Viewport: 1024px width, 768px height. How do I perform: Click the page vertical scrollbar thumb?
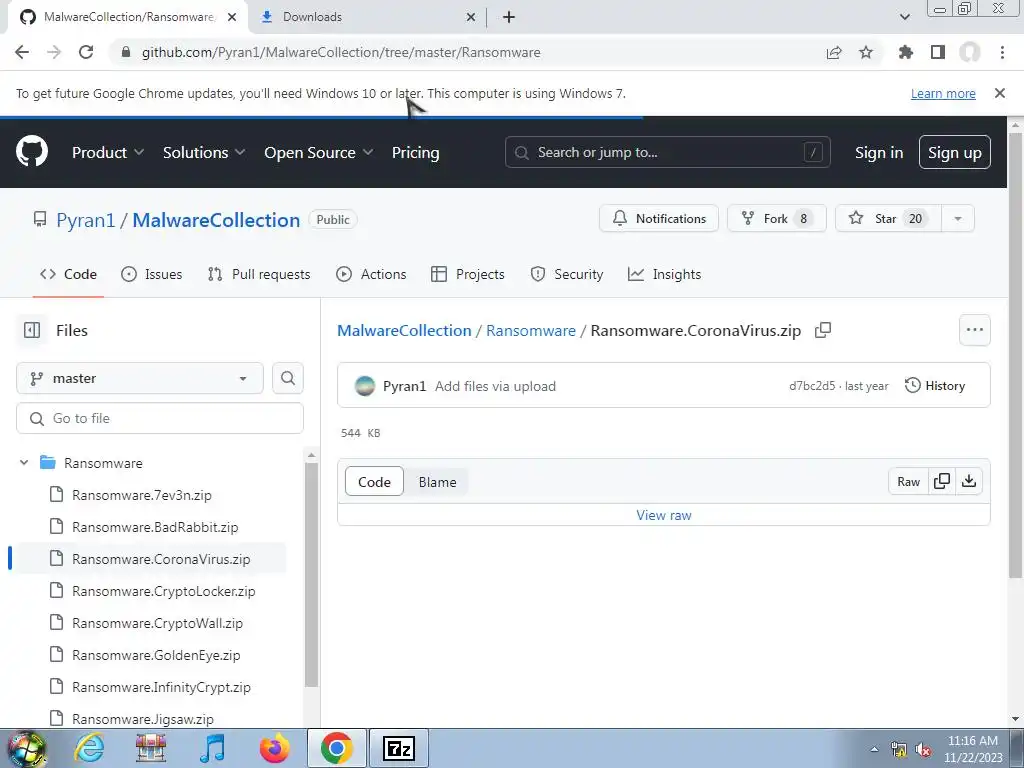[x=1015, y=356]
